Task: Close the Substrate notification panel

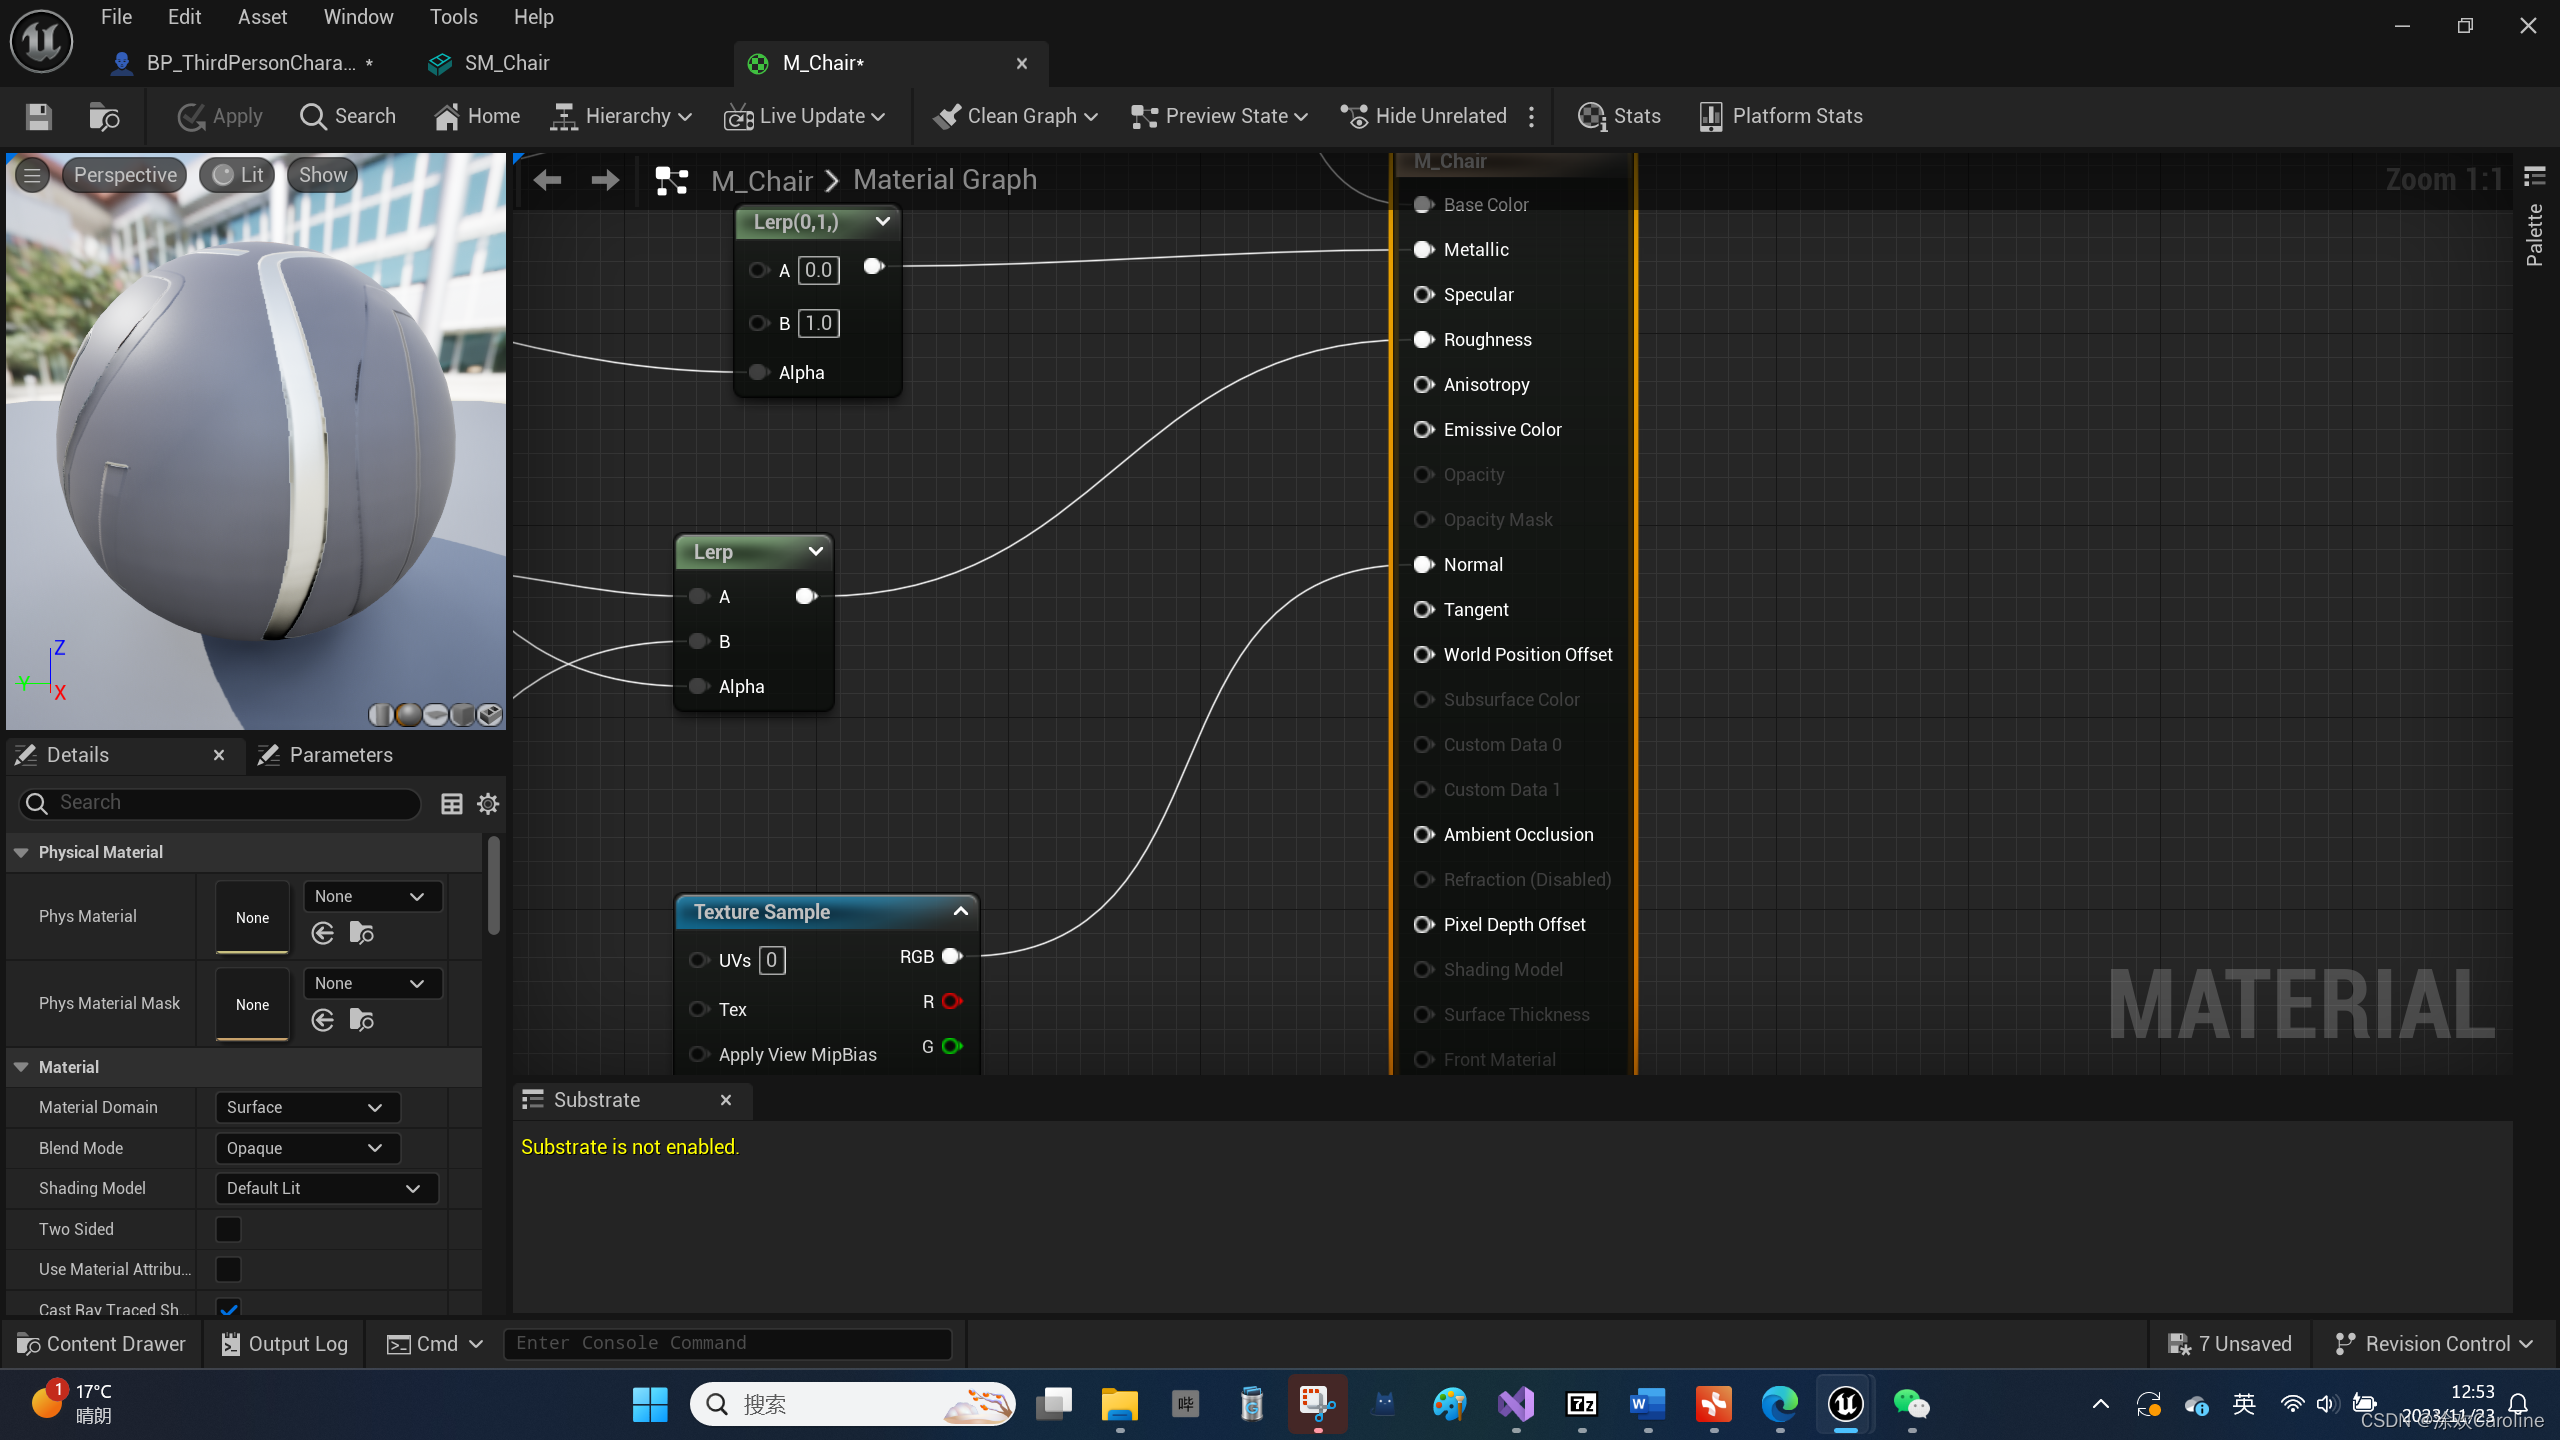Action: [x=724, y=1099]
